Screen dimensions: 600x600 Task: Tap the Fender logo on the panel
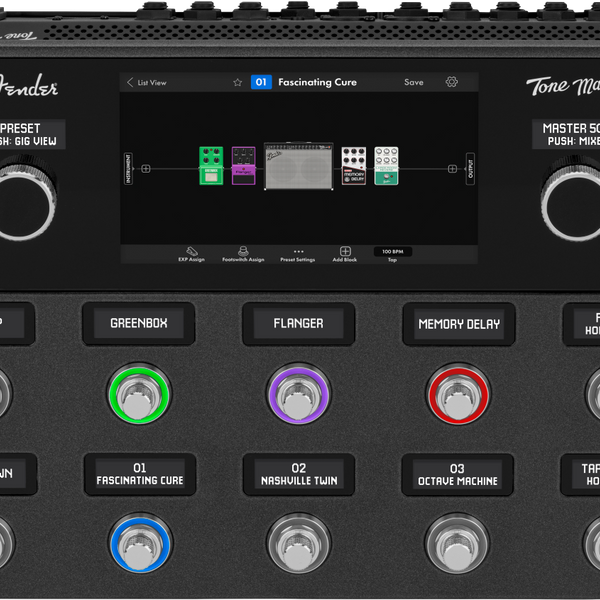[x=29, y=86]
